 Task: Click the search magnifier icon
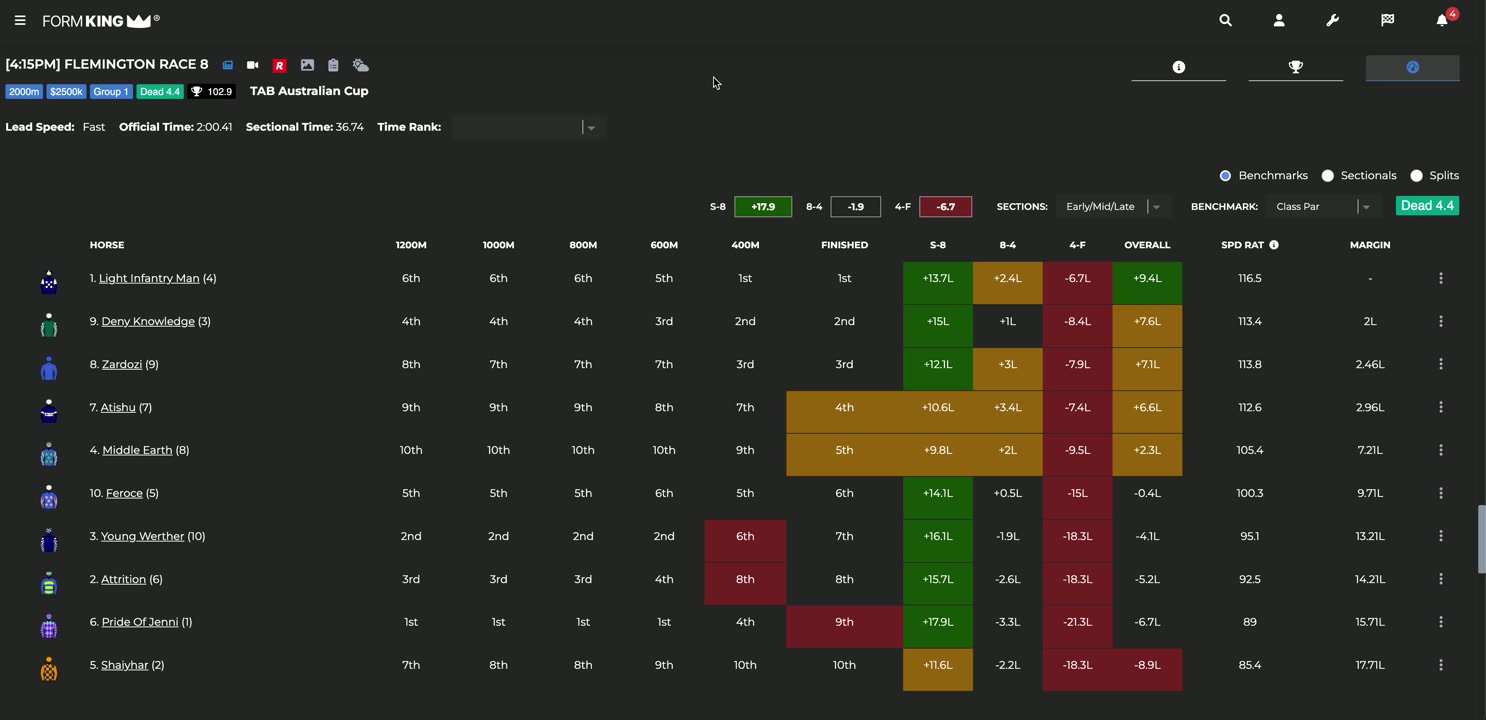click(1225, 20)
